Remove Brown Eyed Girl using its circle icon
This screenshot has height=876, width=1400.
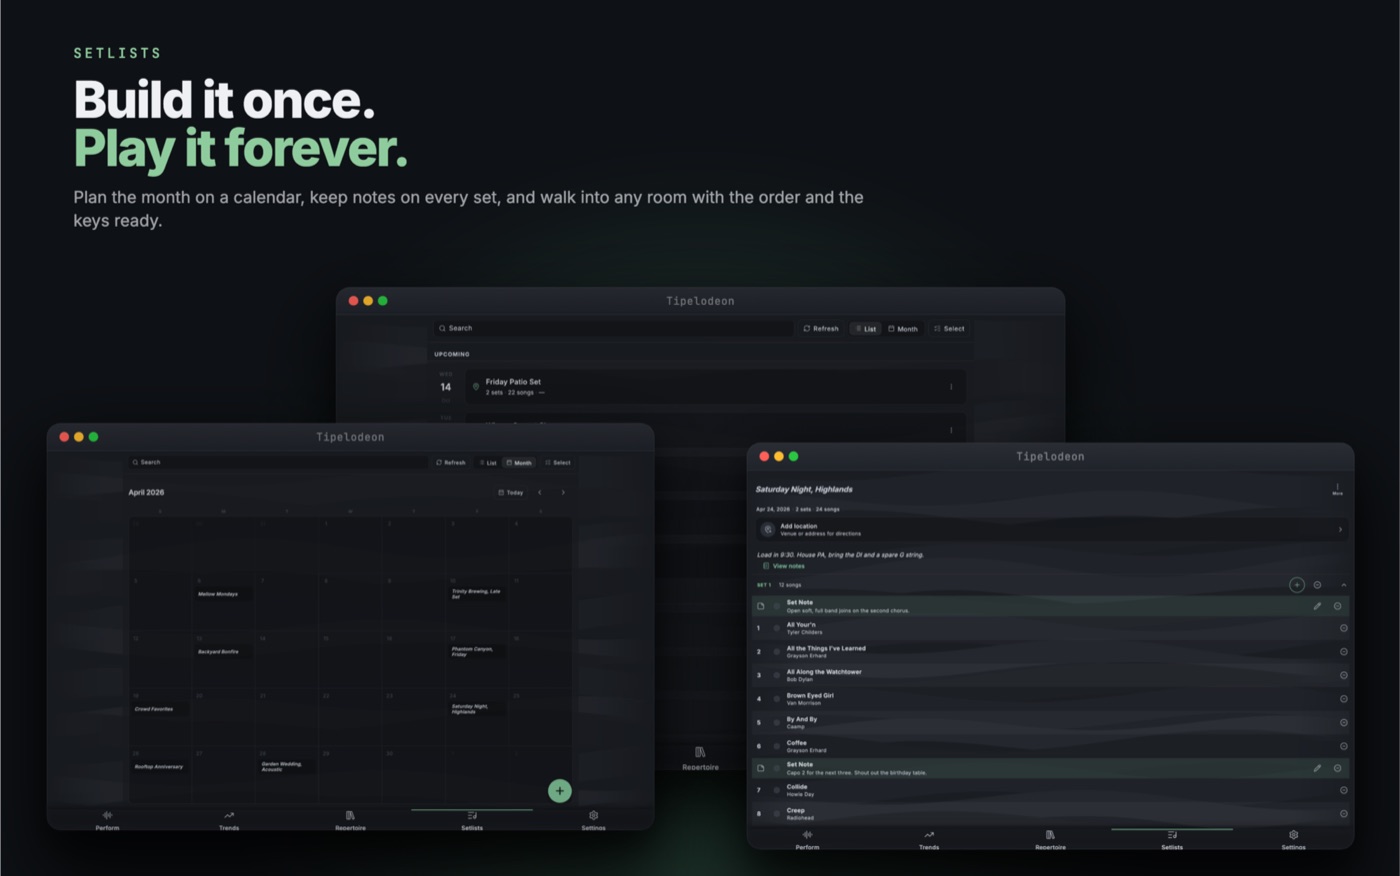[x=1343, y=699]
